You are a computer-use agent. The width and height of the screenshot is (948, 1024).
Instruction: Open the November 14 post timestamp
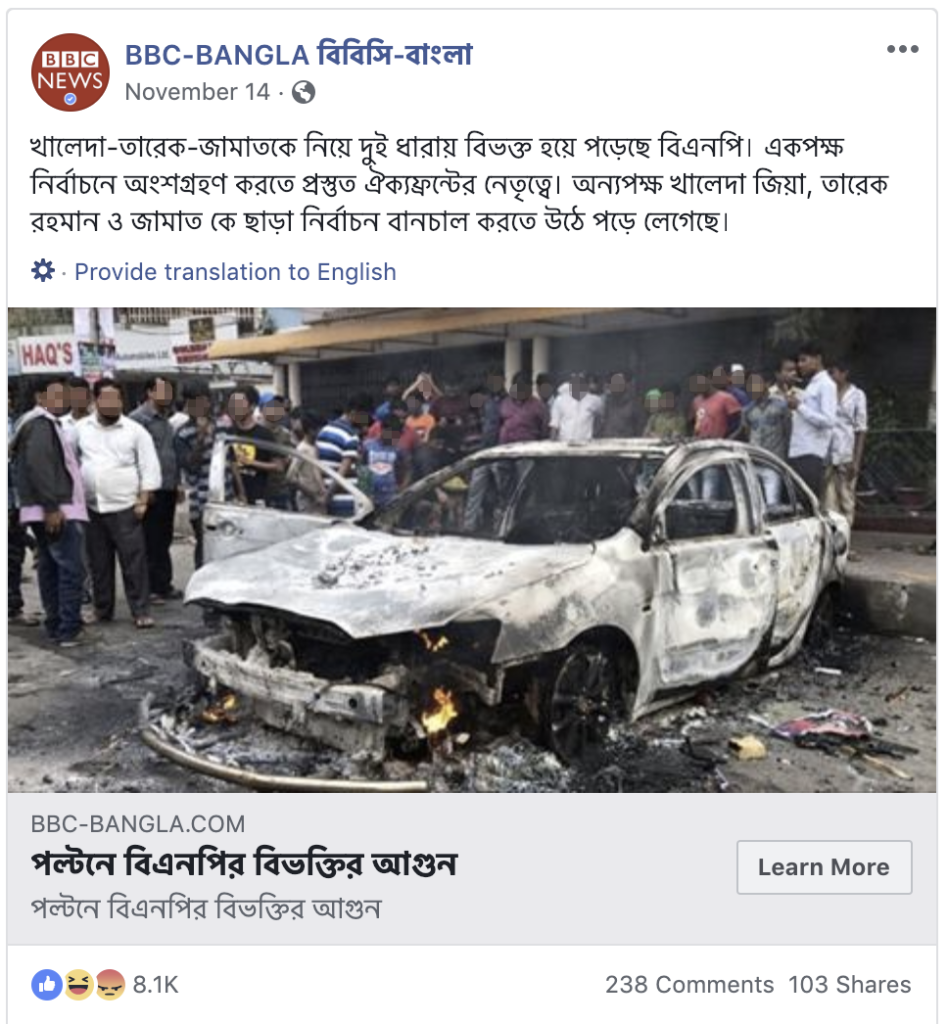tap(197, 92)
